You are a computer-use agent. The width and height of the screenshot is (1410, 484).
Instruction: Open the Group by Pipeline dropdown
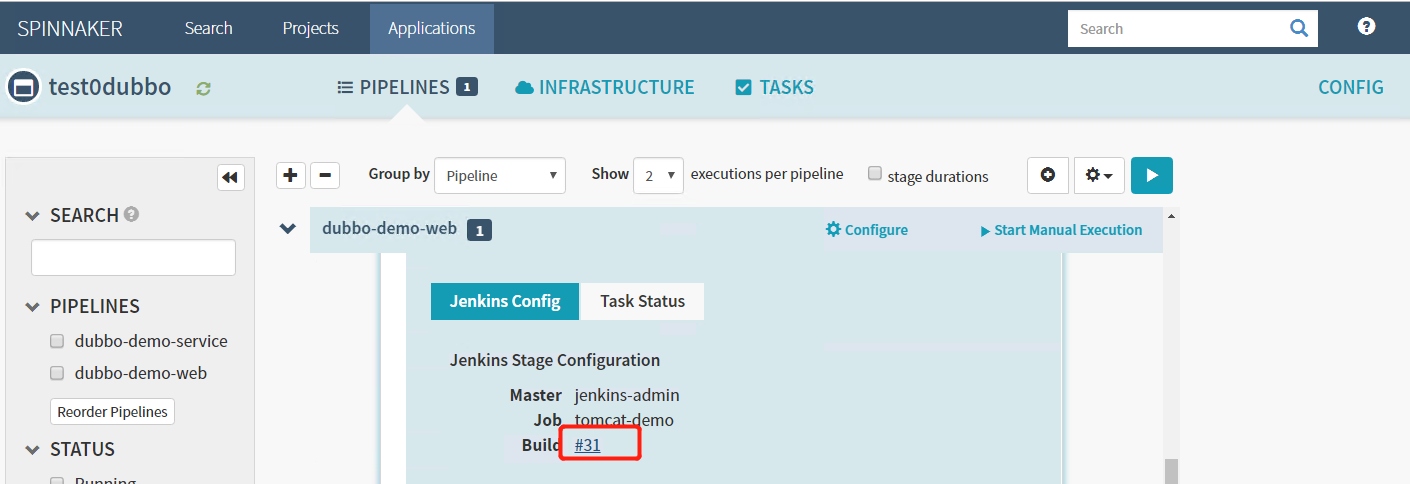coord(500,176)
